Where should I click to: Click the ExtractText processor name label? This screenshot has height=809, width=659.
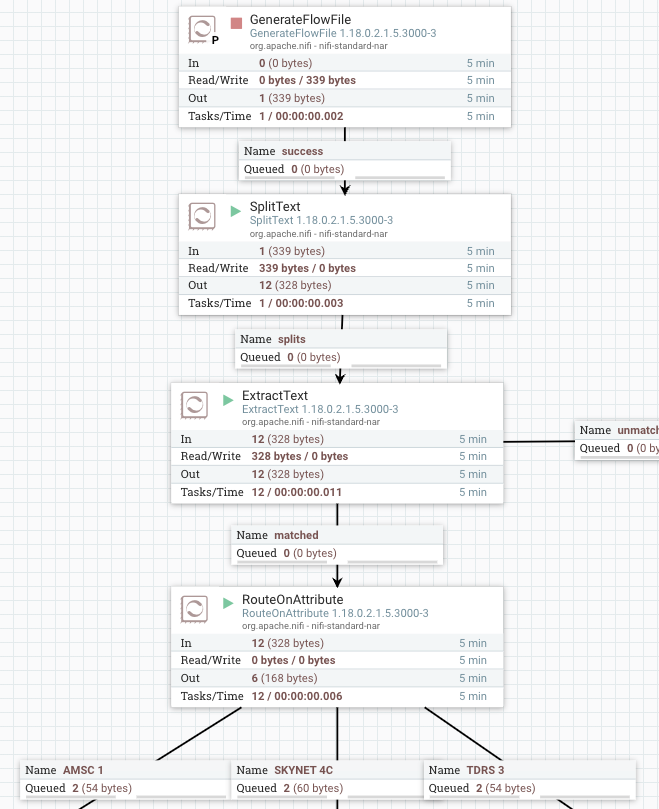[275, 395]
